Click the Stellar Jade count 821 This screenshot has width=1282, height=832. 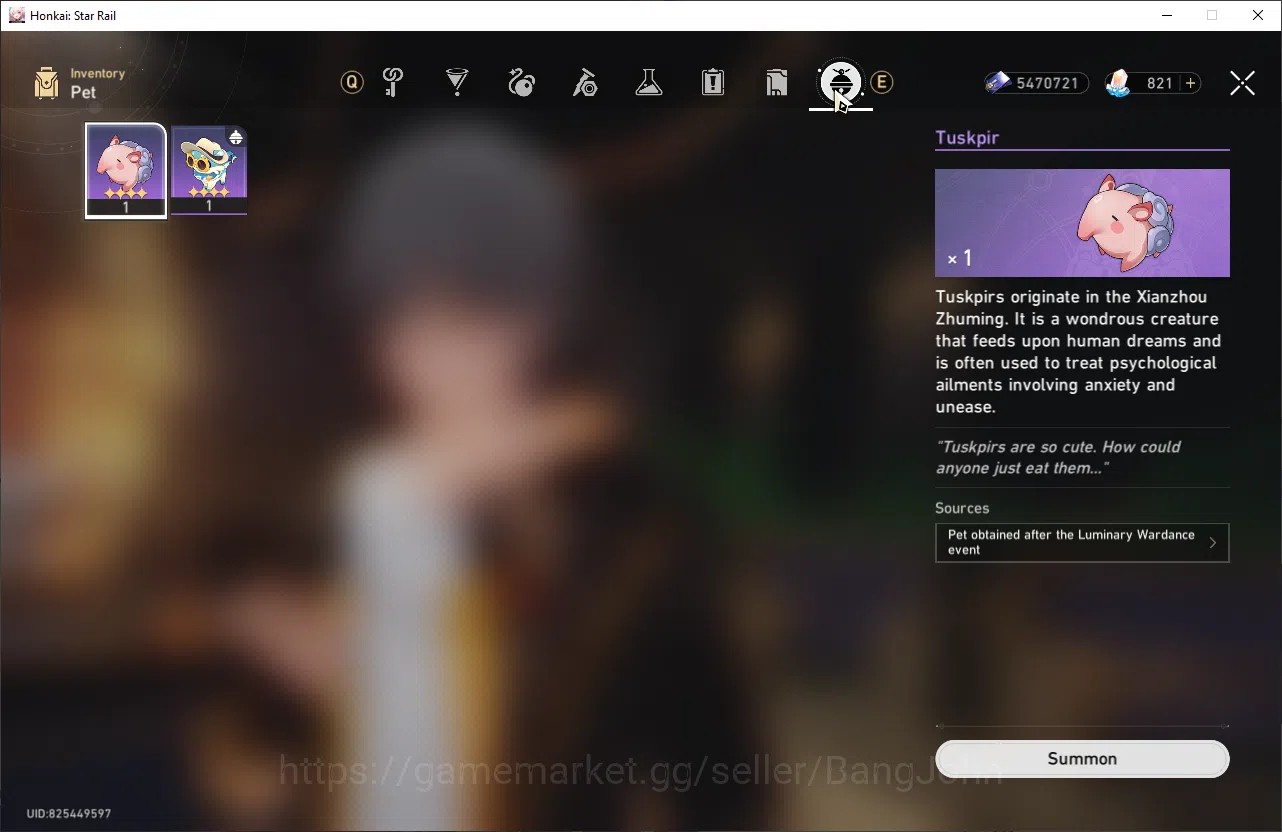tap(1160, 84)
